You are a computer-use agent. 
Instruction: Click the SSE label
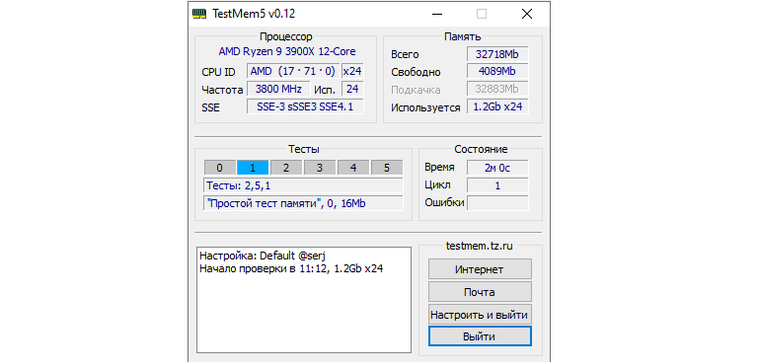(x=210, y=108)
